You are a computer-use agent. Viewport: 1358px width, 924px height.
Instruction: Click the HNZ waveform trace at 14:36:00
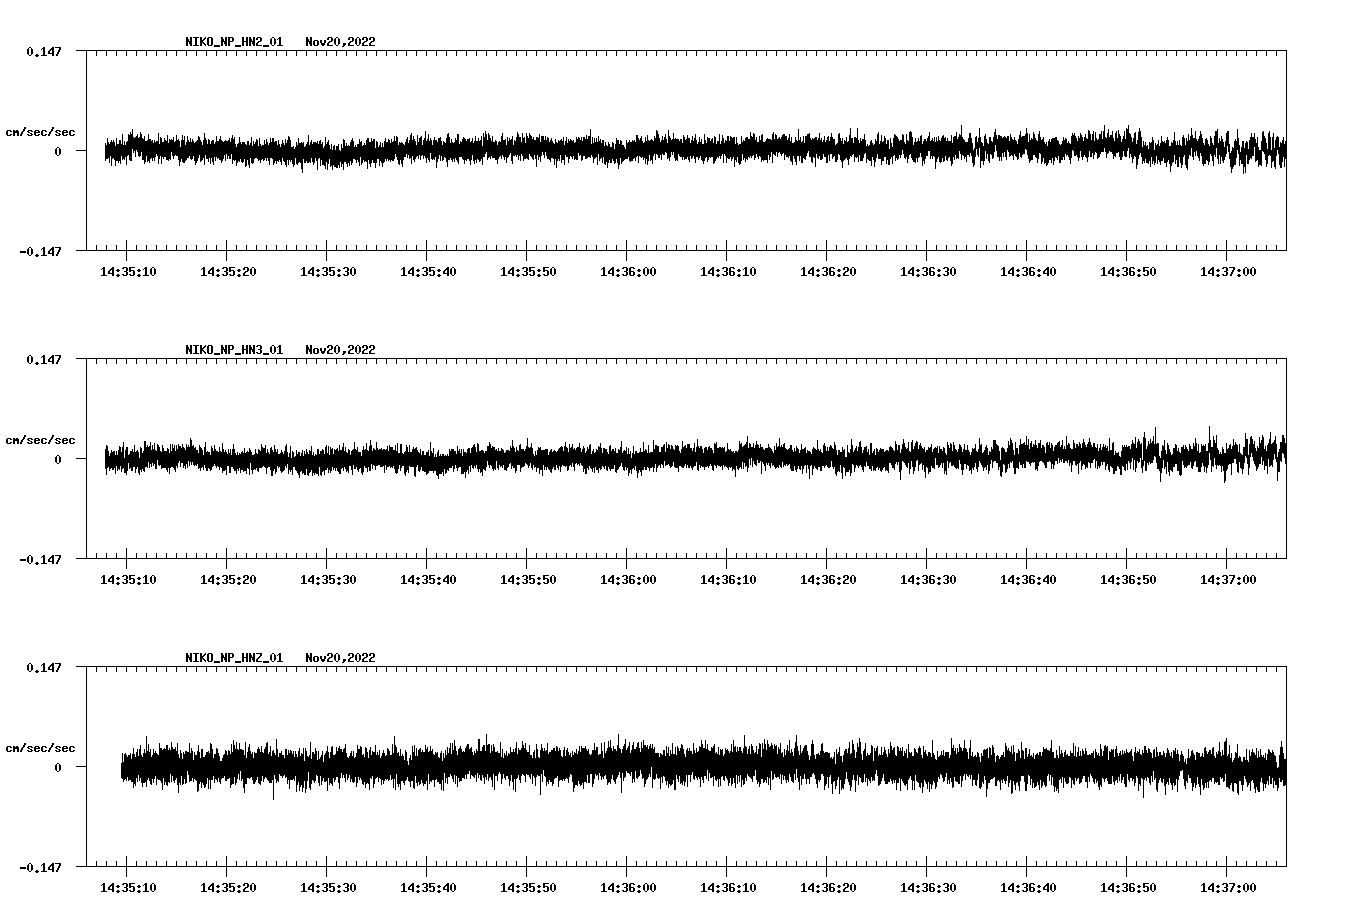[x=627, y=765]
